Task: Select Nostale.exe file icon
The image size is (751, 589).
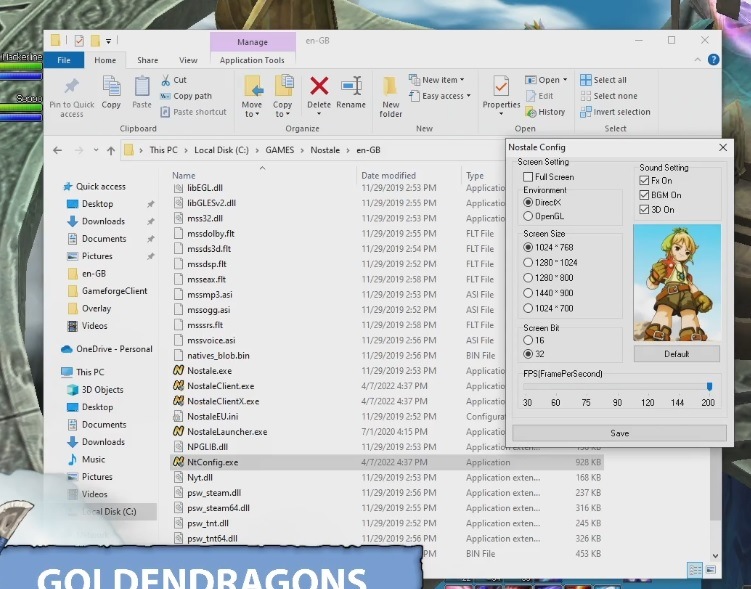Action: [178, 370]
